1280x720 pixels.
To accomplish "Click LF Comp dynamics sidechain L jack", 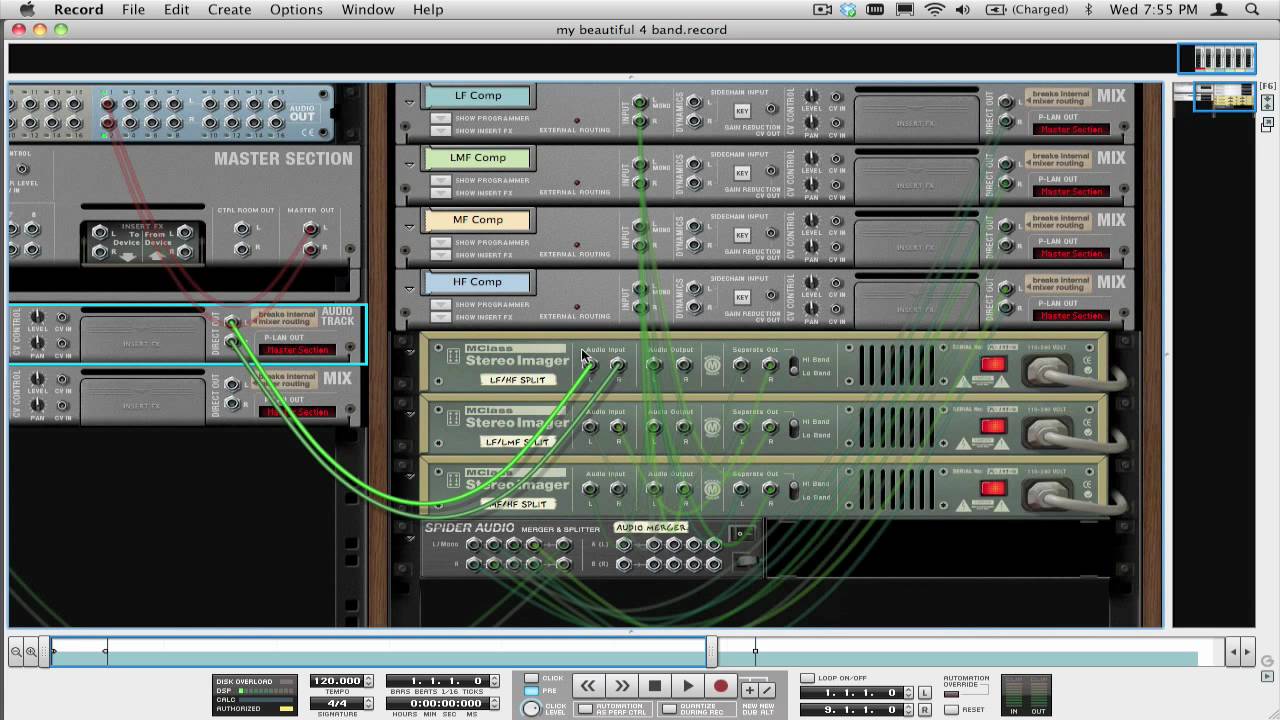I will (695, 102).
